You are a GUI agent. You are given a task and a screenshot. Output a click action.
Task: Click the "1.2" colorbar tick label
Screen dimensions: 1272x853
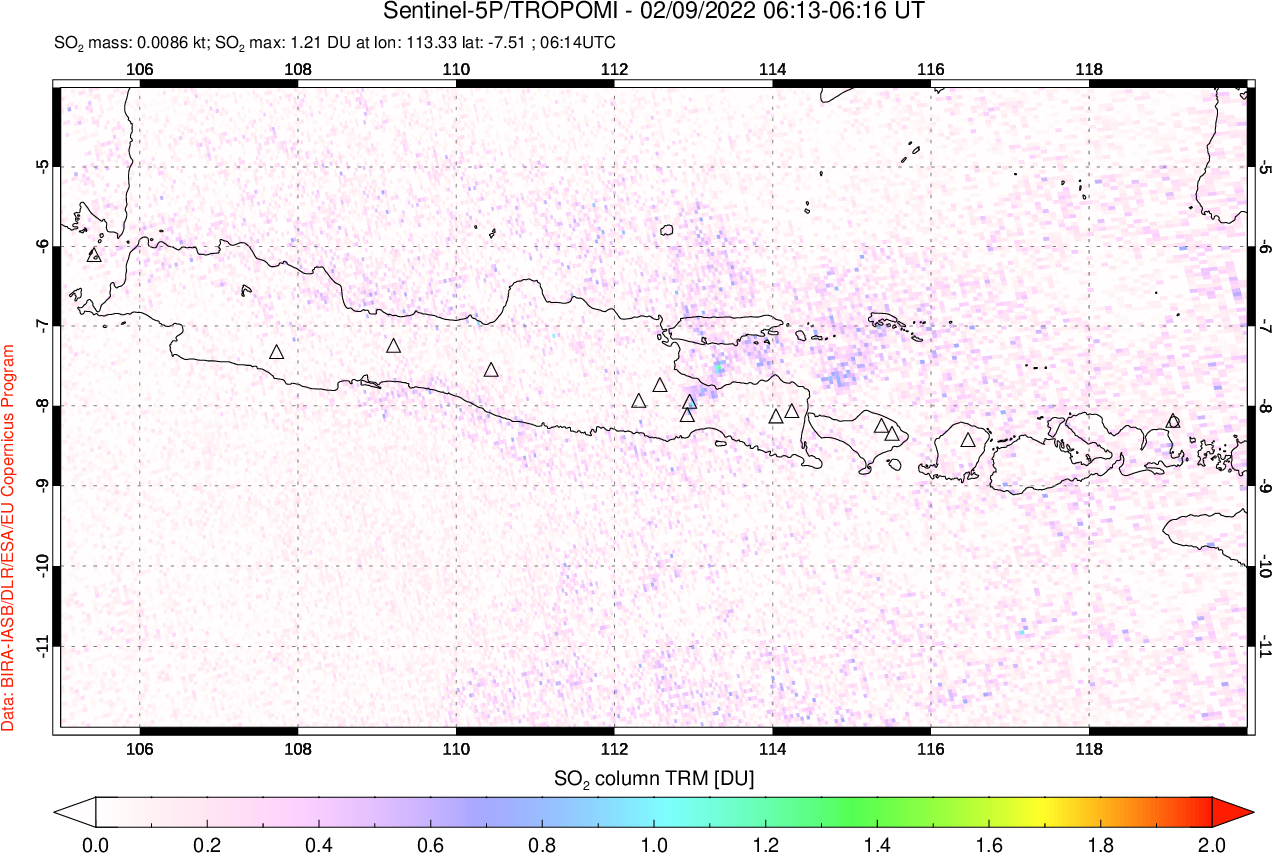point(765,844)
